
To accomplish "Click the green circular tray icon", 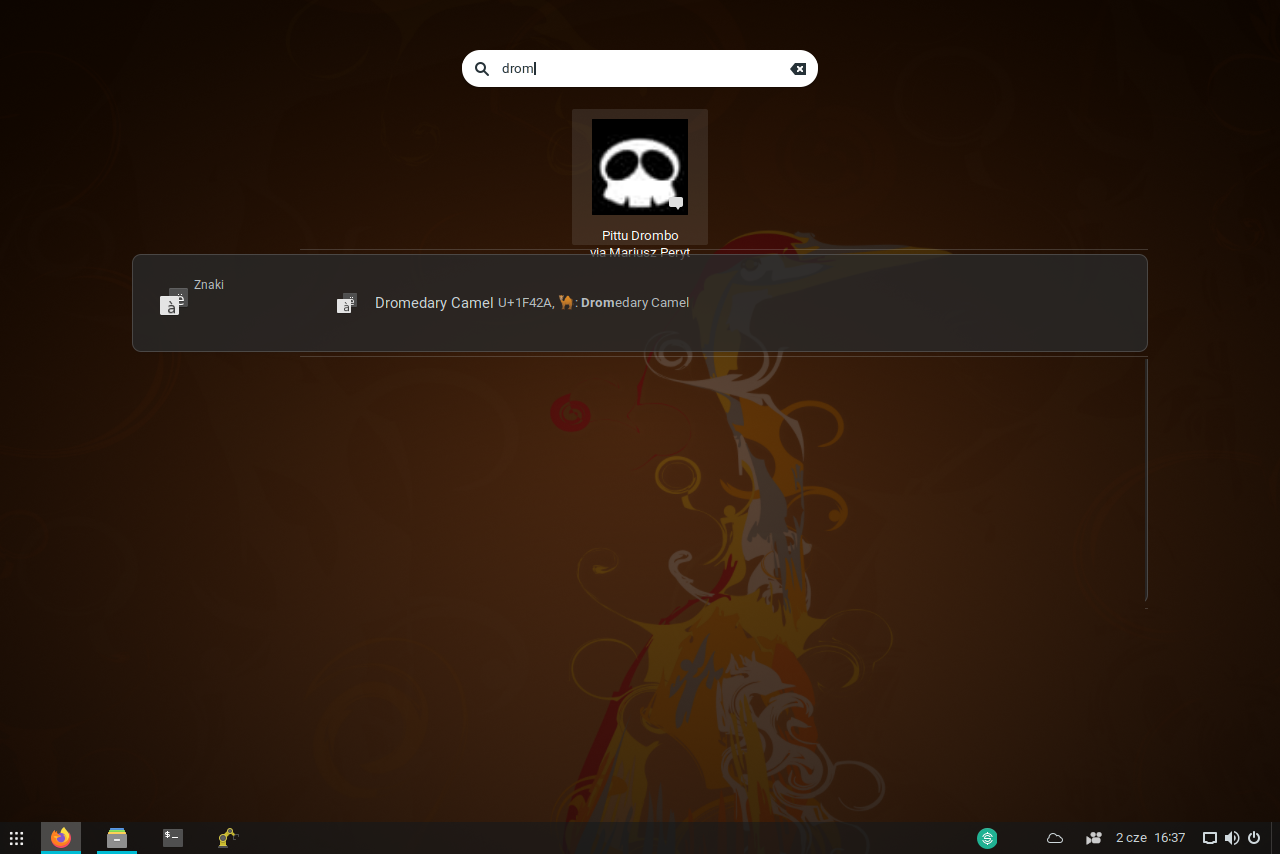I will (987, 838).
